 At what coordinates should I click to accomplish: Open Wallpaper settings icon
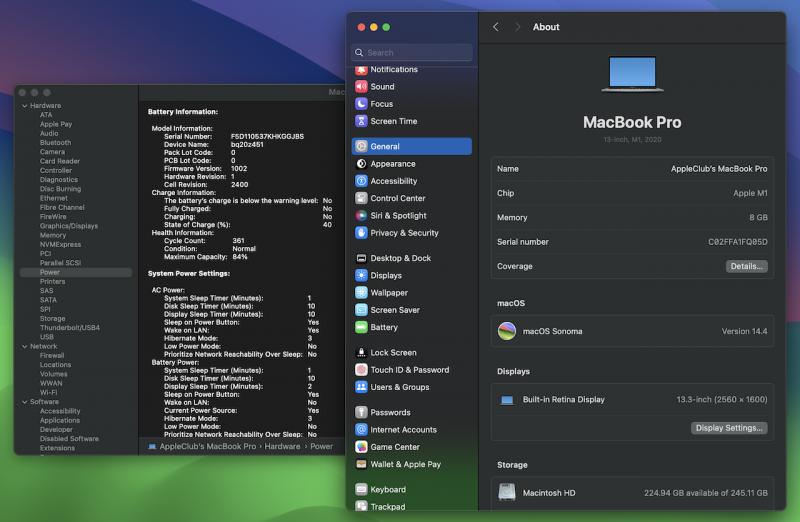(361, 293)
